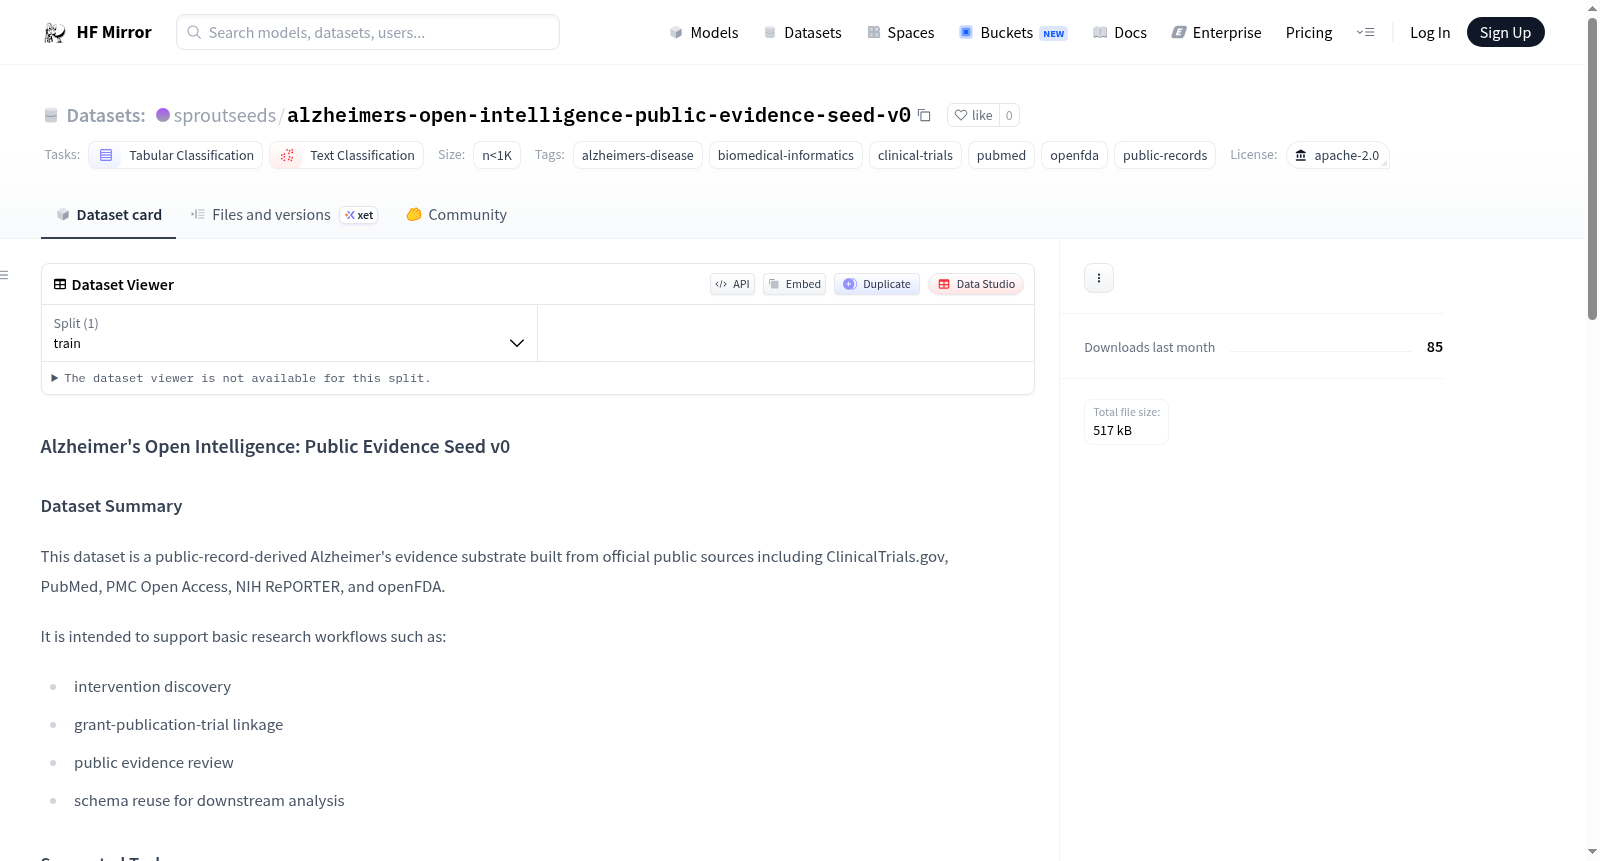Switch to the Dataset card tab
The height and width of the screenshot is (861, 1600).
coord(108,215)
